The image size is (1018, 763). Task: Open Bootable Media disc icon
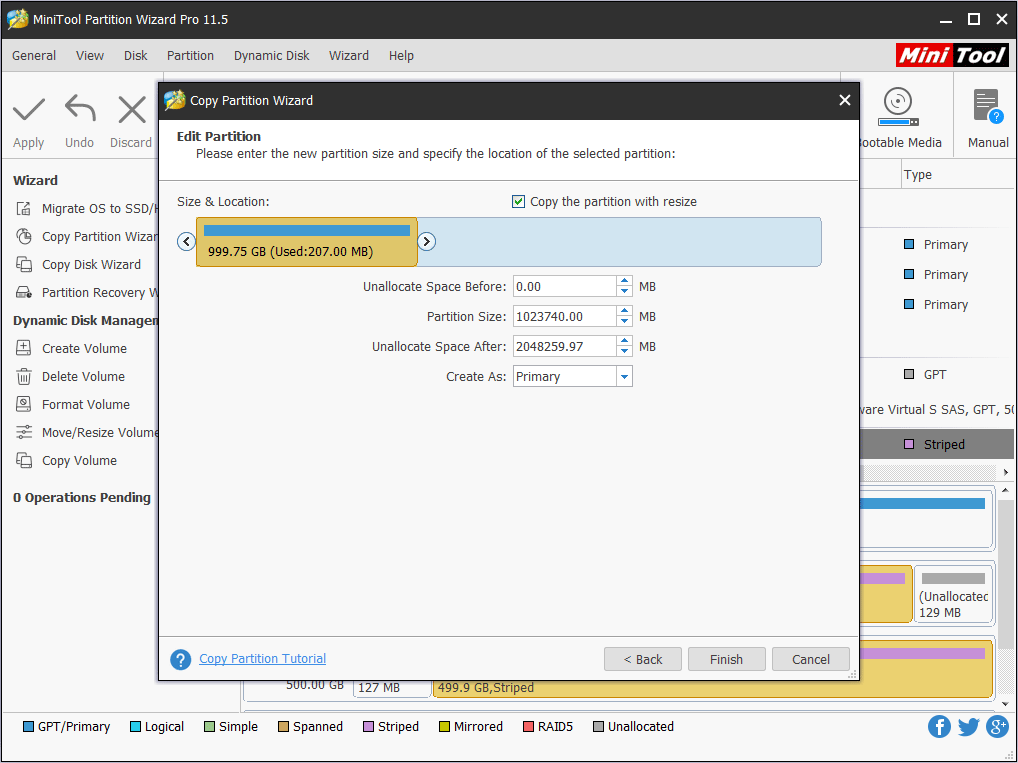[x=898, y=107]
